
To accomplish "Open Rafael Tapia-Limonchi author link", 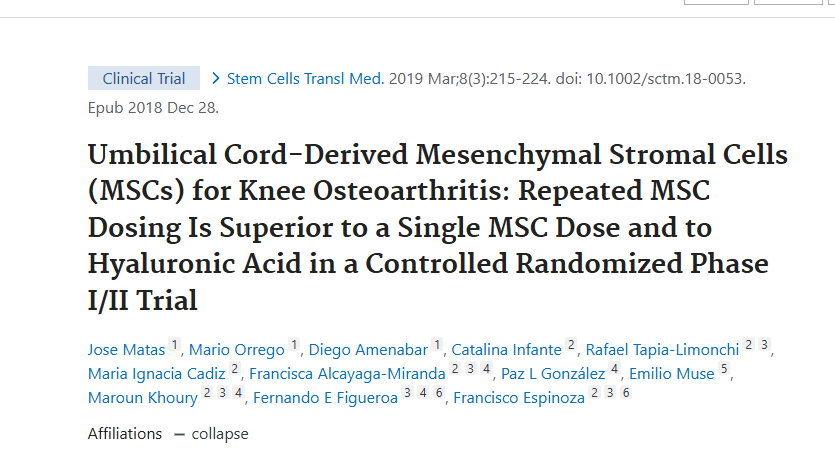I will click(662, 349).
